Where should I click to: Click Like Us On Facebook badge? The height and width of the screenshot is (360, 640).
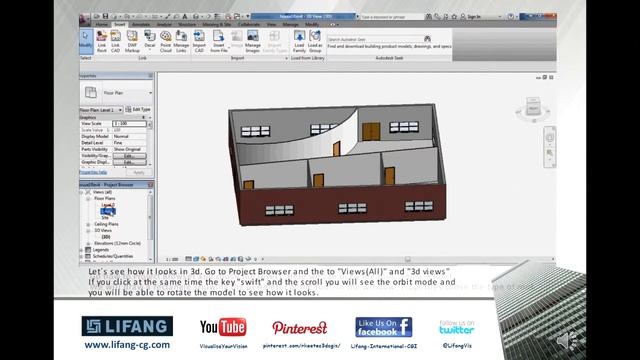(384, 327)
